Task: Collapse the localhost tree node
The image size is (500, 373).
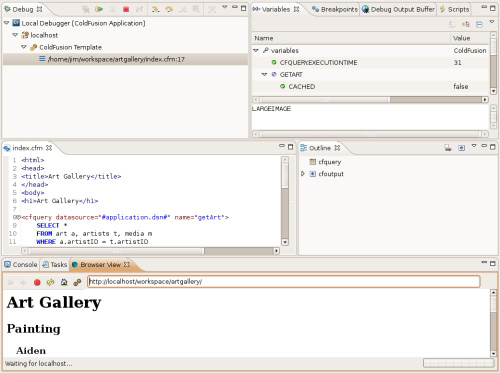Action: (x=15, y=35)
